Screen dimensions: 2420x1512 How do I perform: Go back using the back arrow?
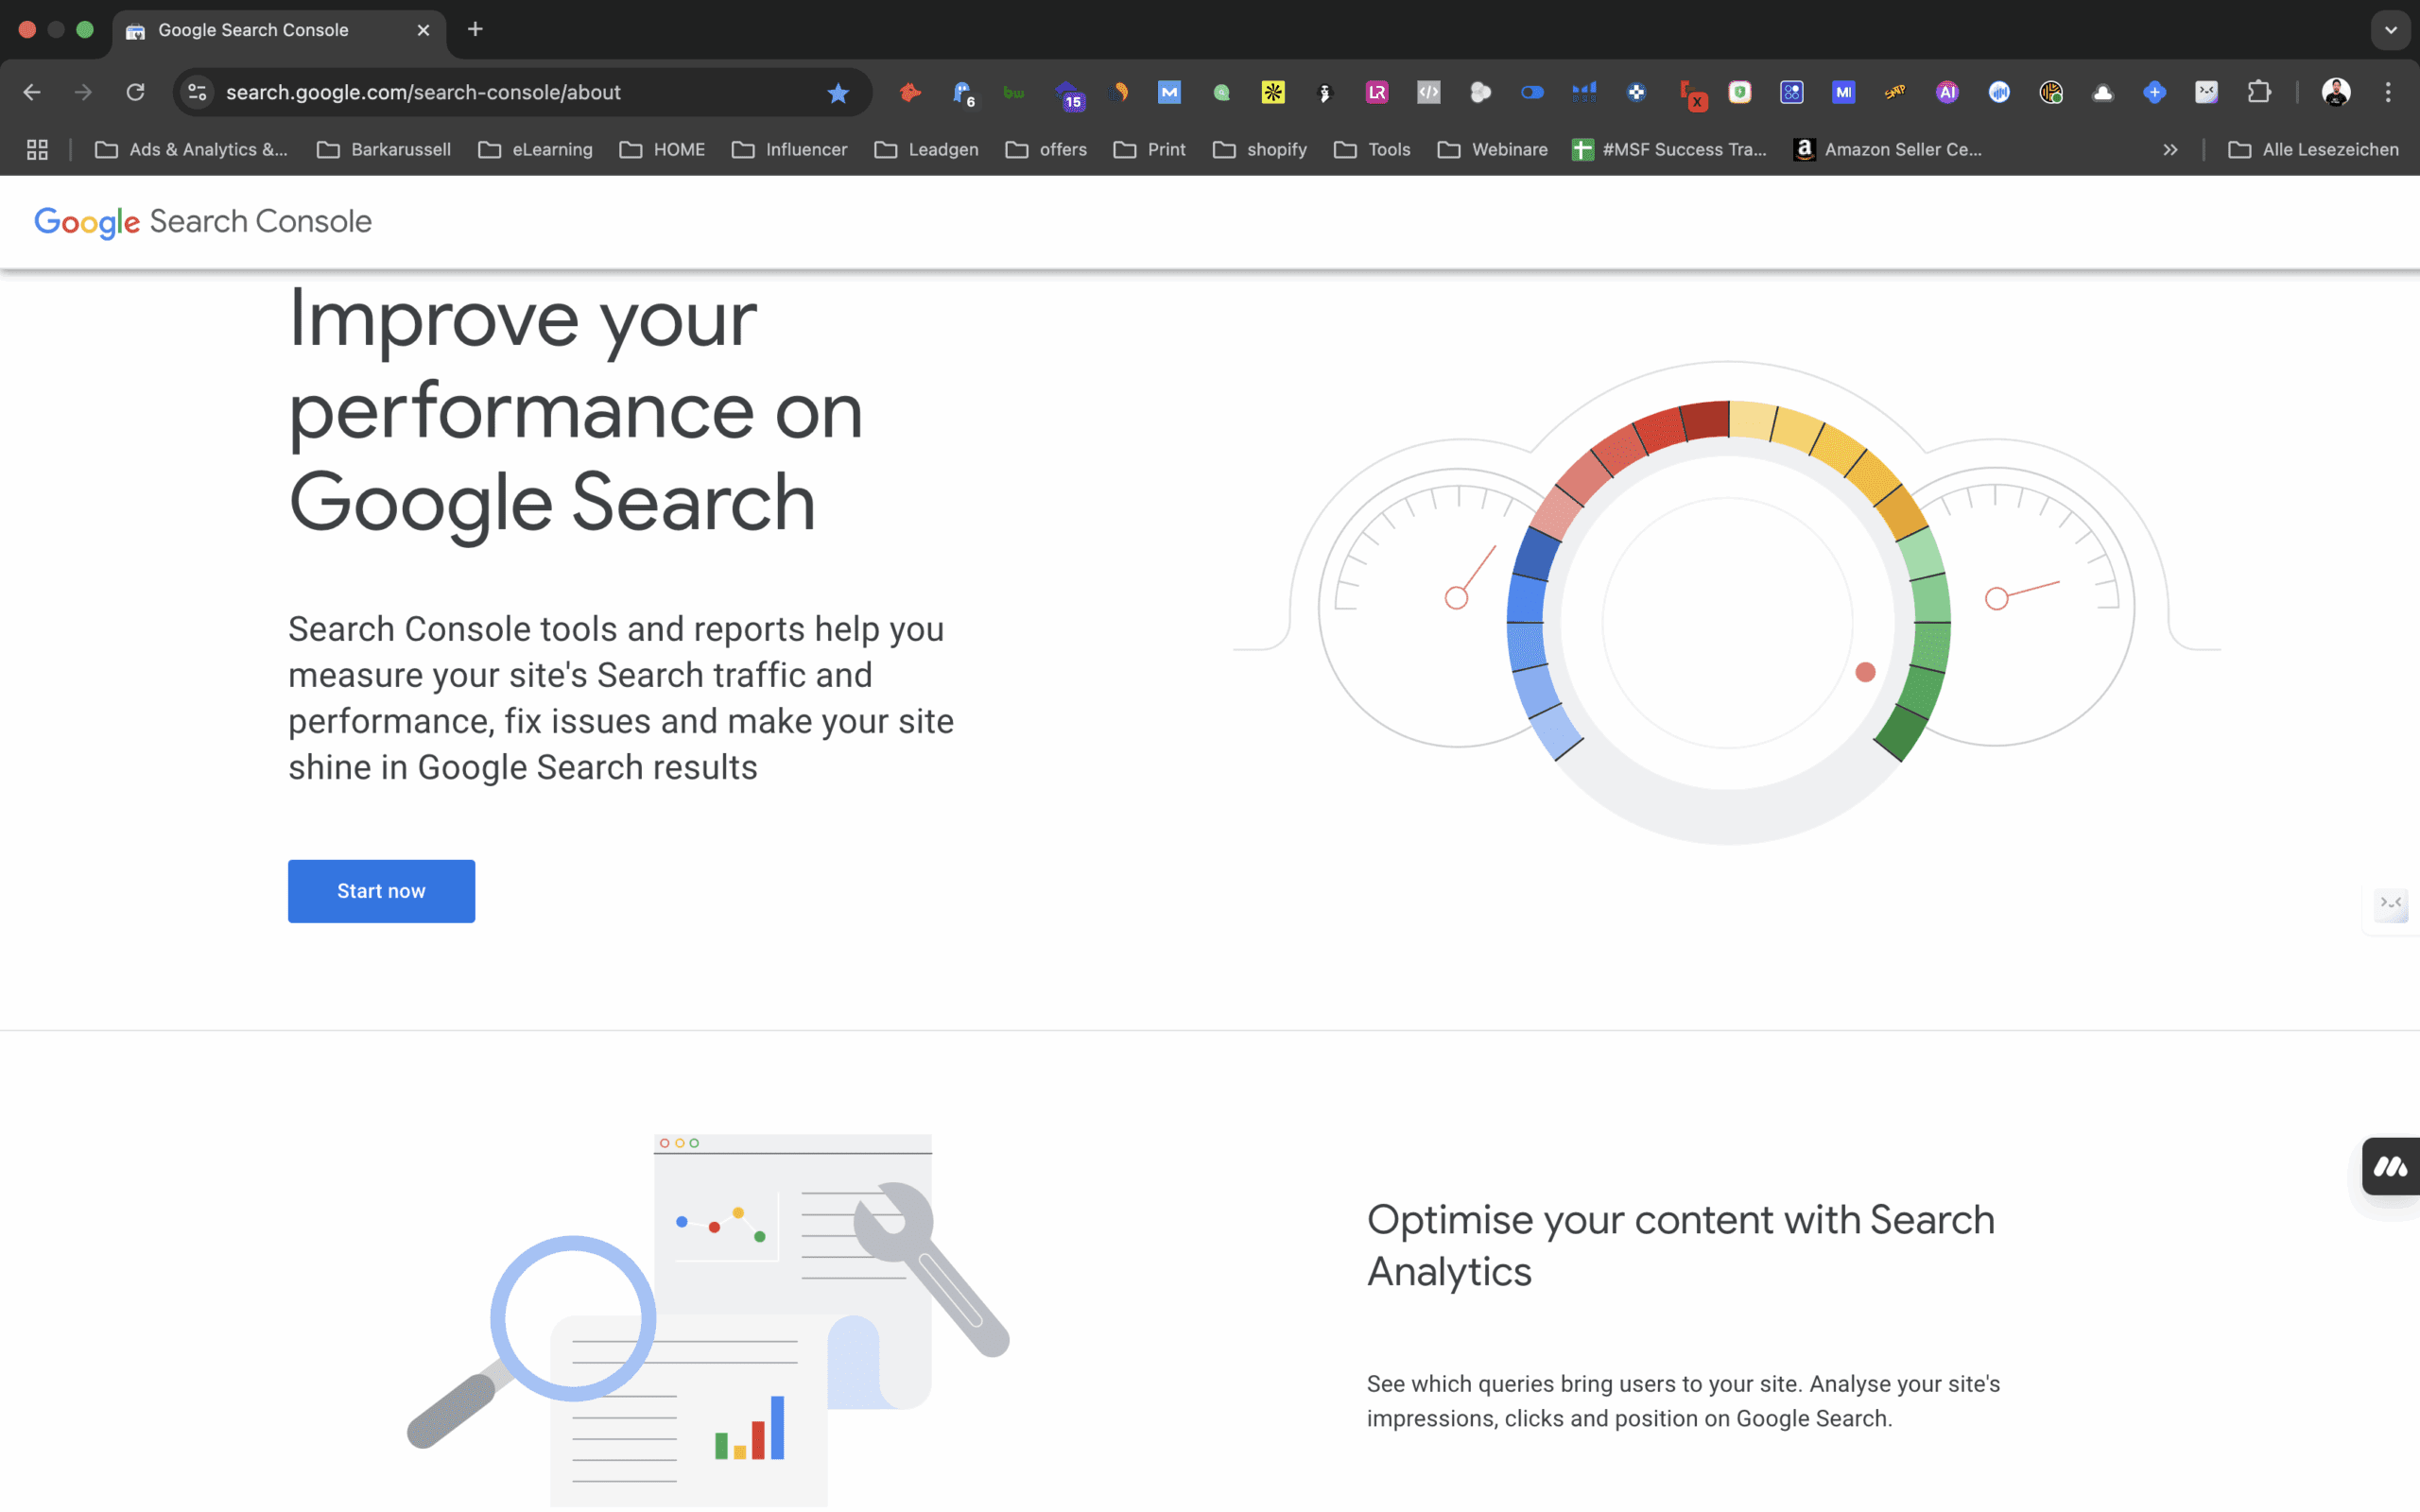32,92
